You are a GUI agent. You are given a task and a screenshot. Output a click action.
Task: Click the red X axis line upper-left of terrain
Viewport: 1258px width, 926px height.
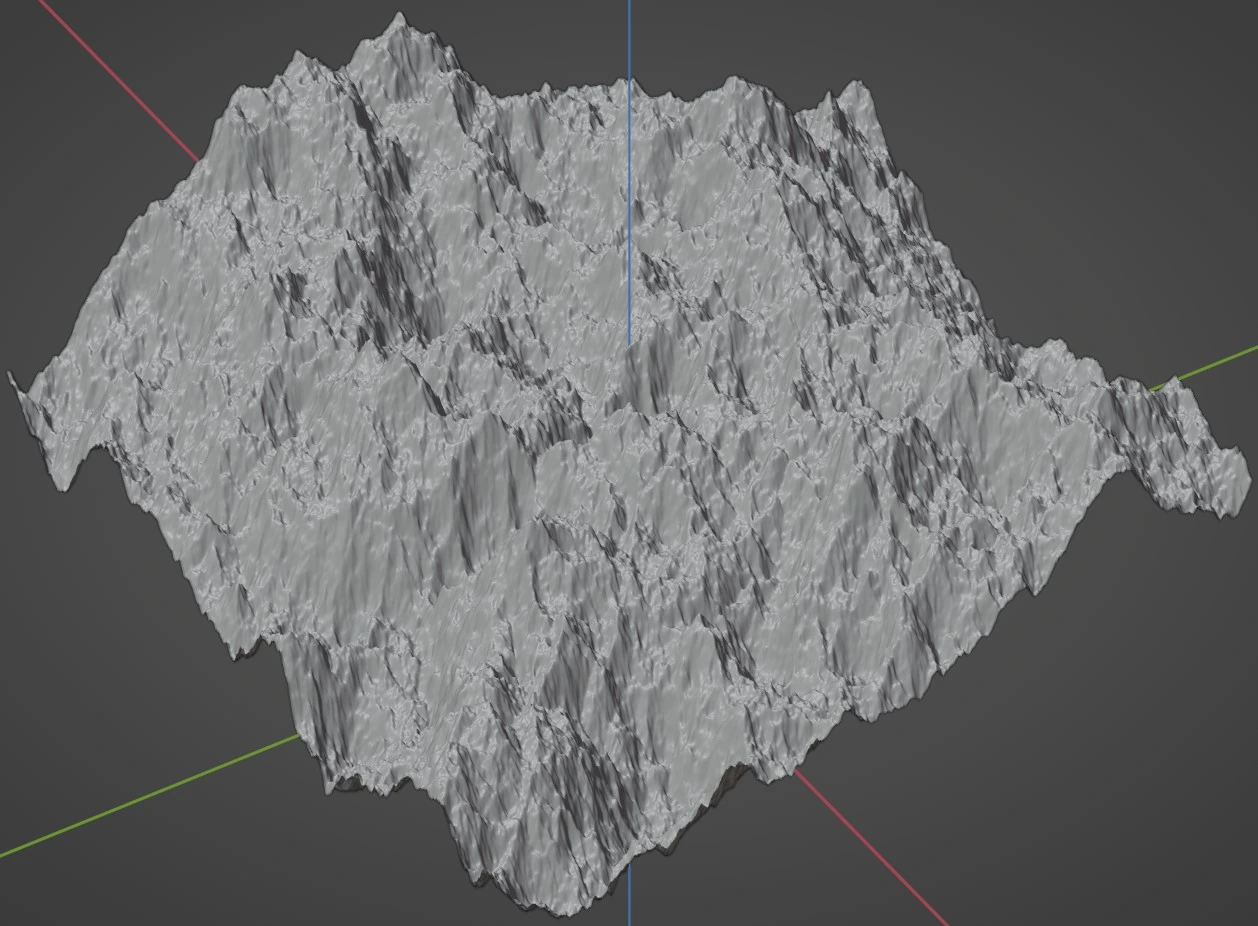(x=110, y=80)
